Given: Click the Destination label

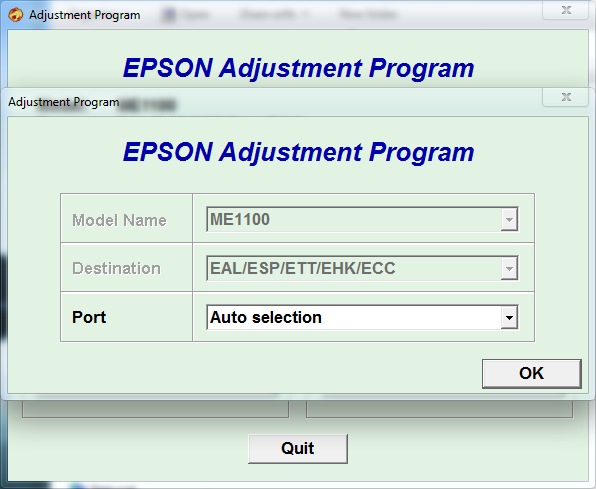Looking at the screenshot, I should pyautogui.click(x=116, y=268).
